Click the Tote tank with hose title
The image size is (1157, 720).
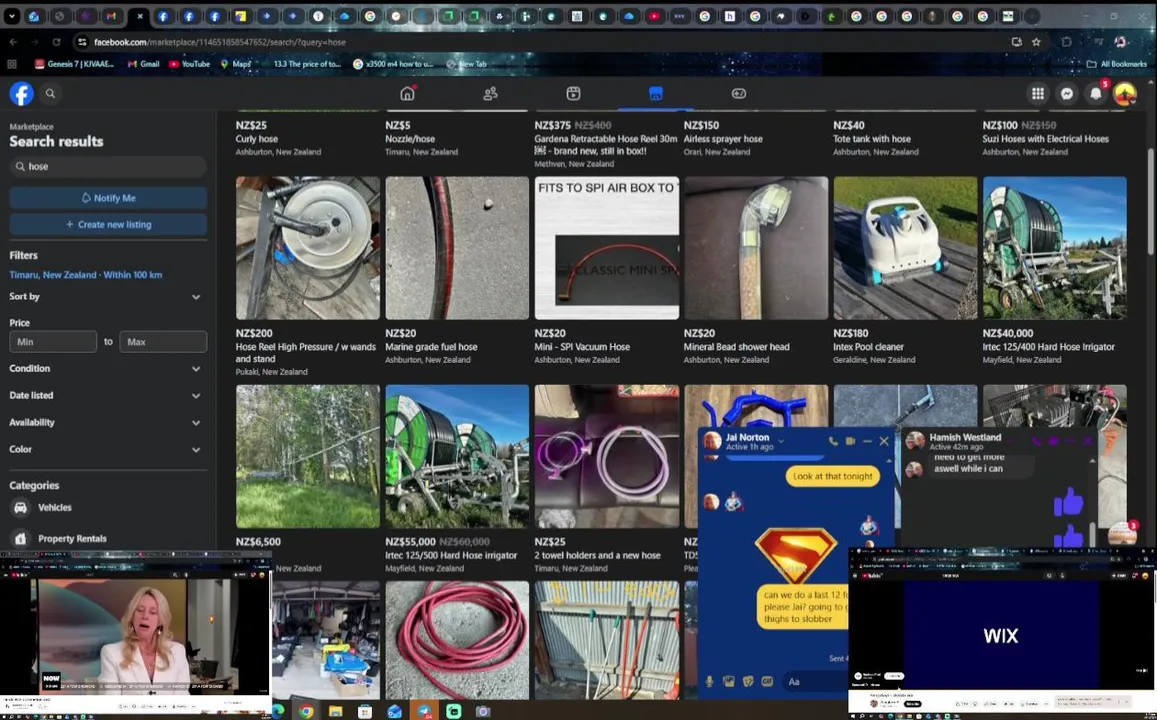point(871,139)
